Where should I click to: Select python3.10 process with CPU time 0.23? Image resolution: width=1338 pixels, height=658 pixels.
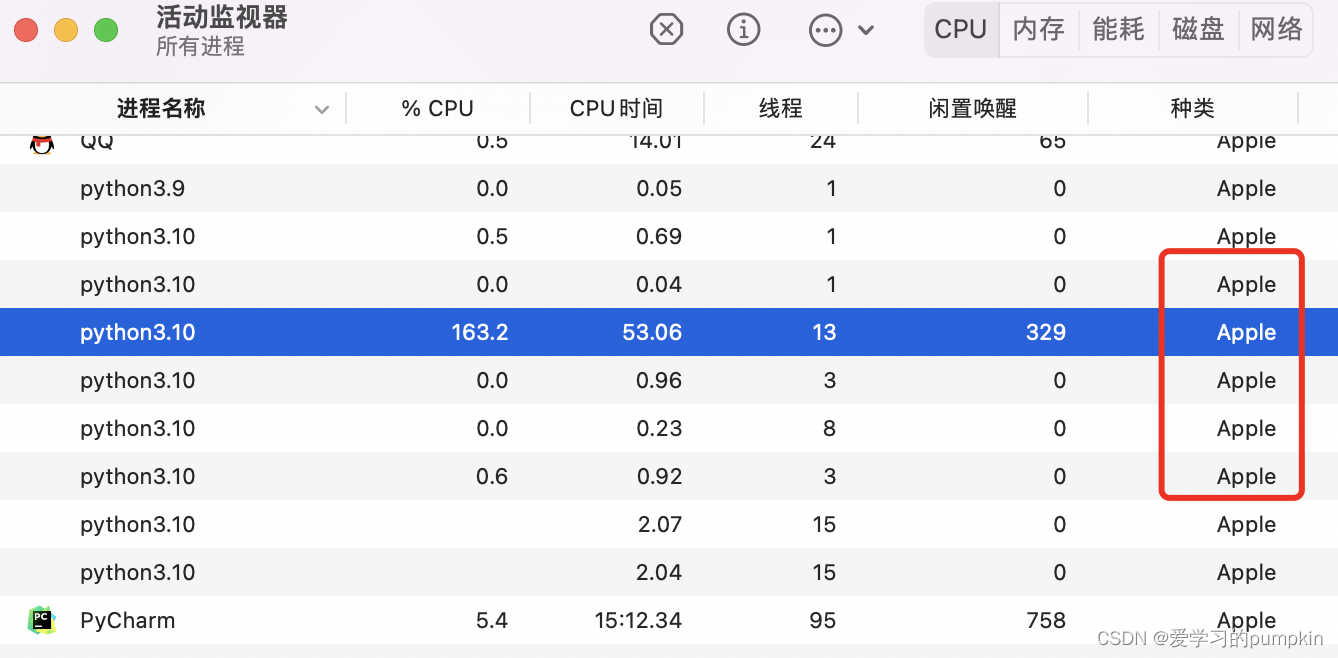(138, 429)
